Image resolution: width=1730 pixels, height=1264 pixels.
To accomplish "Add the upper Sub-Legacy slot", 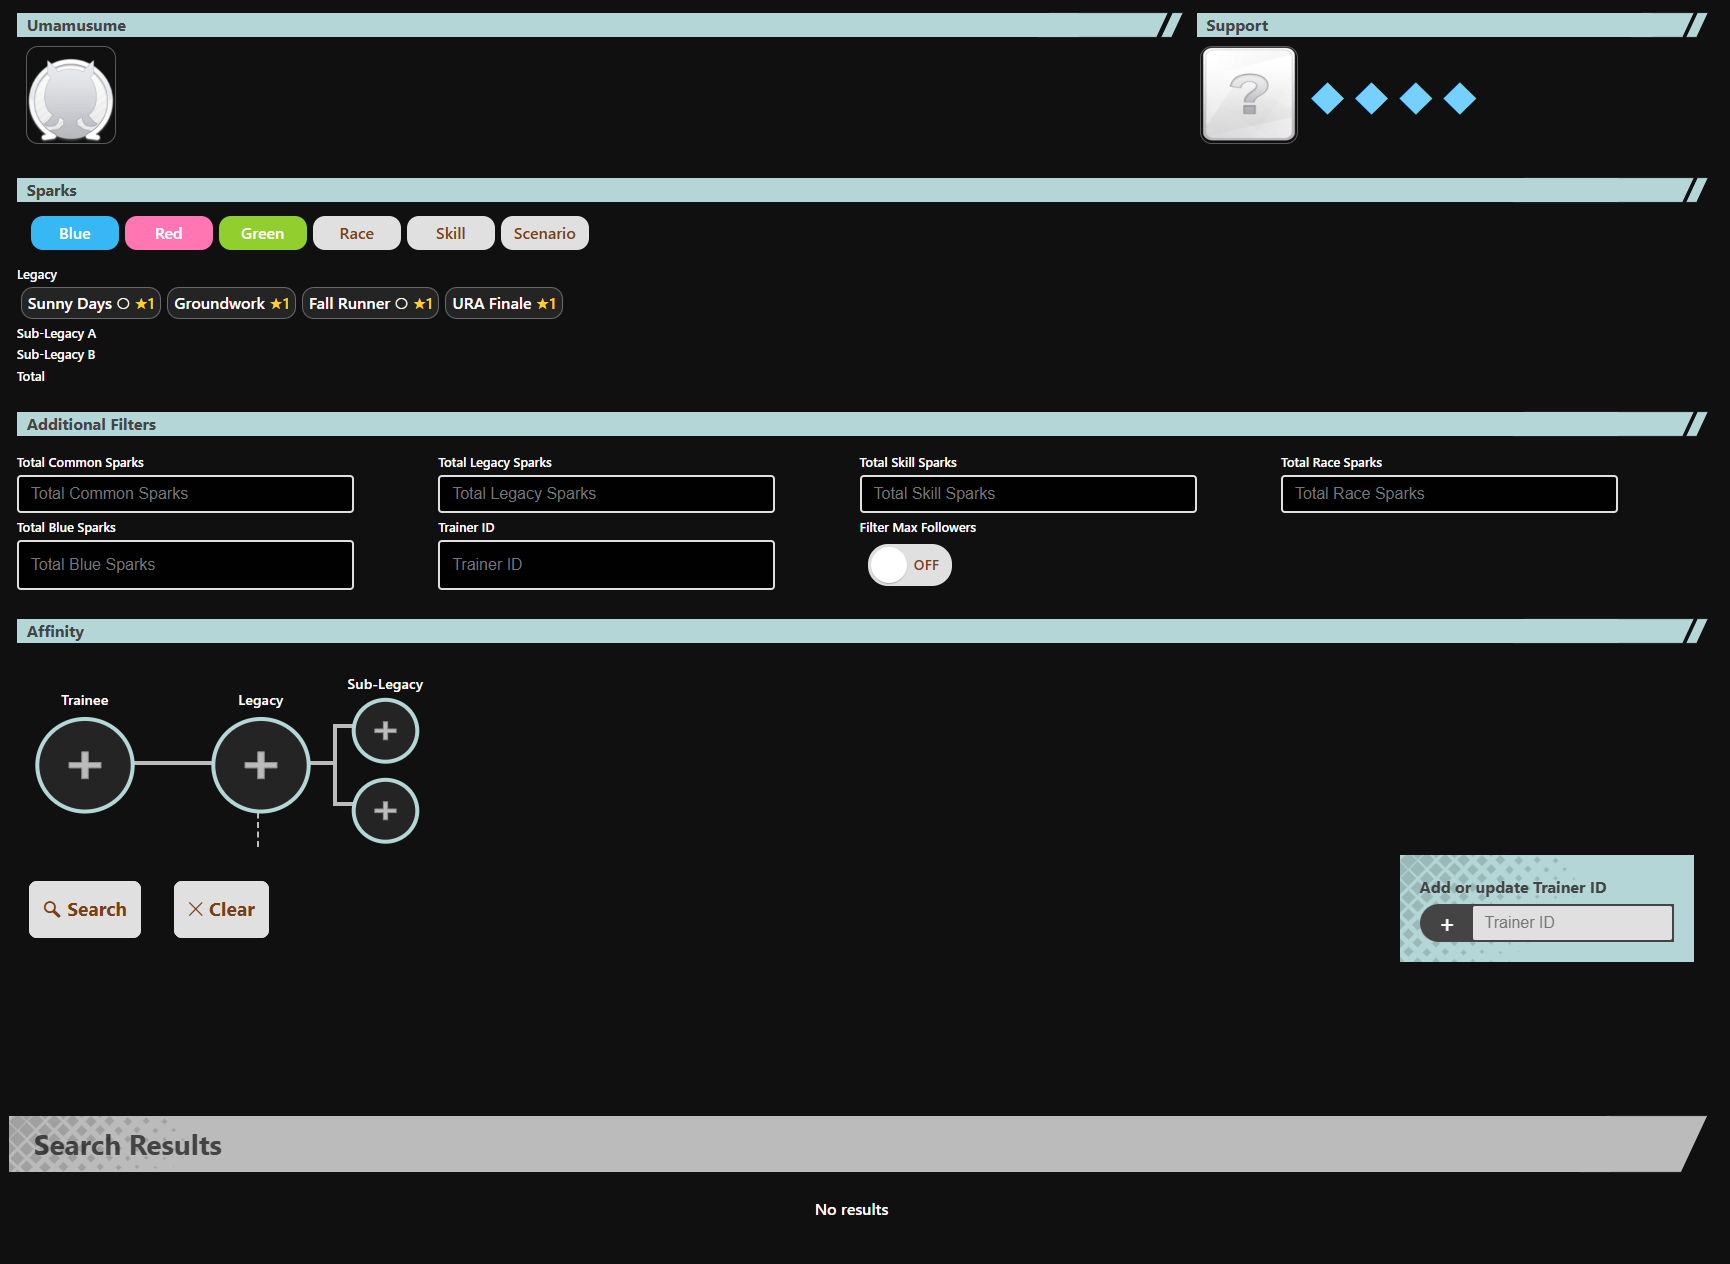I will click(385, 731).
